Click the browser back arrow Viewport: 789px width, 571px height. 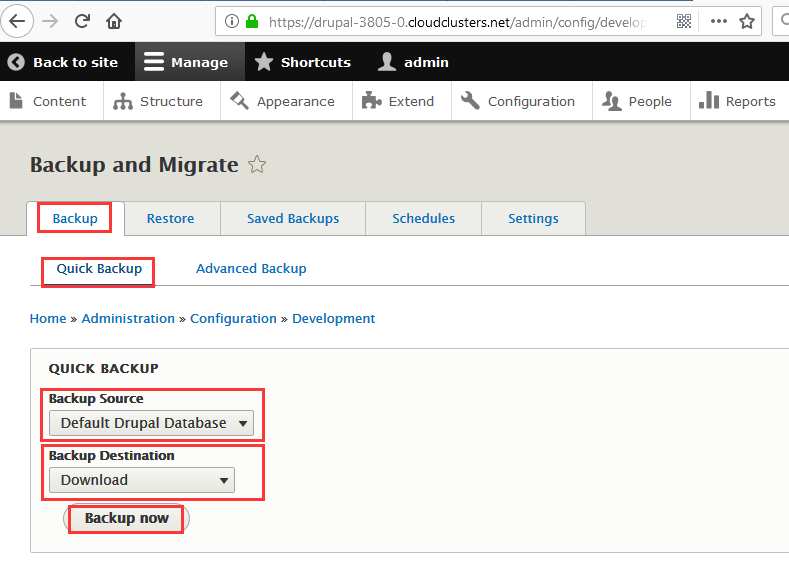(19, 21)
